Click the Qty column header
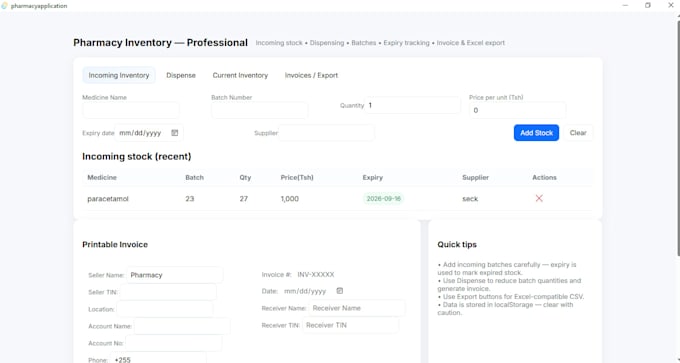680x363 pixels. coord(245,177)
